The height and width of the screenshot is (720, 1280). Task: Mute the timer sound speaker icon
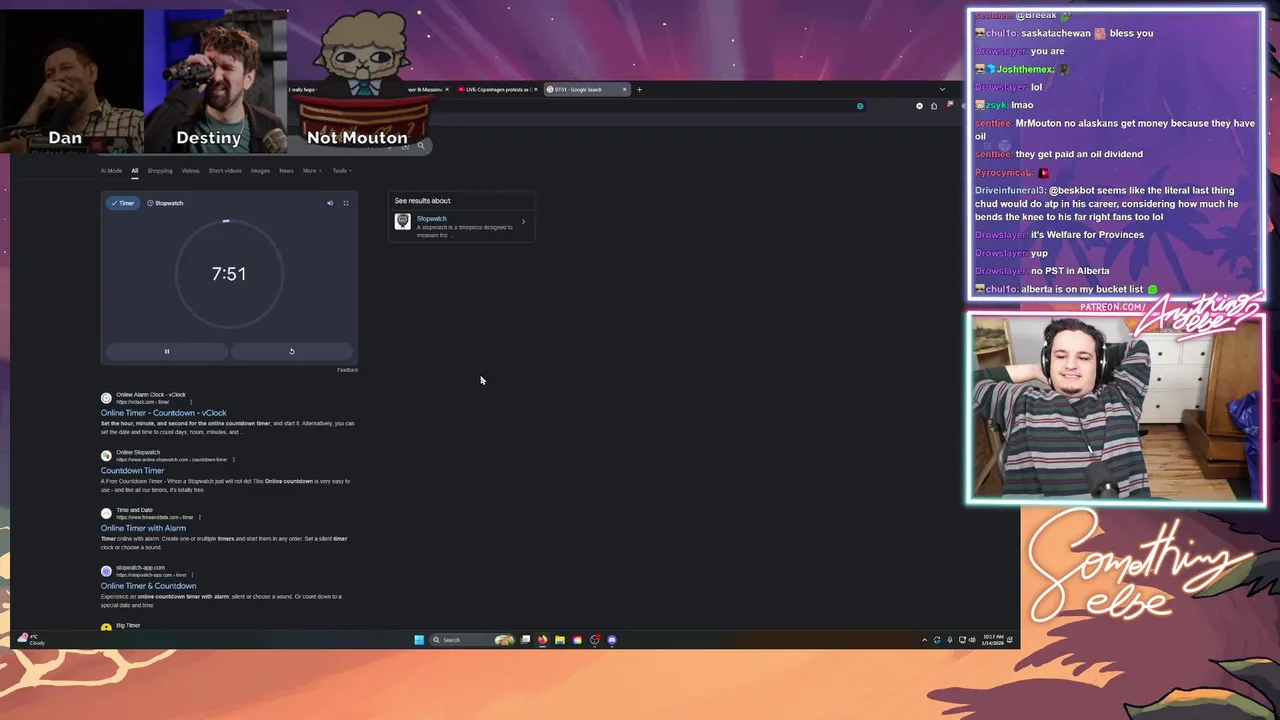(x=330, y=203)
